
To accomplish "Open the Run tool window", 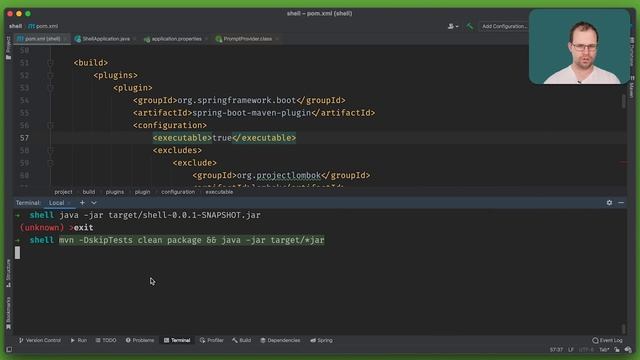I will pos(78,340).
